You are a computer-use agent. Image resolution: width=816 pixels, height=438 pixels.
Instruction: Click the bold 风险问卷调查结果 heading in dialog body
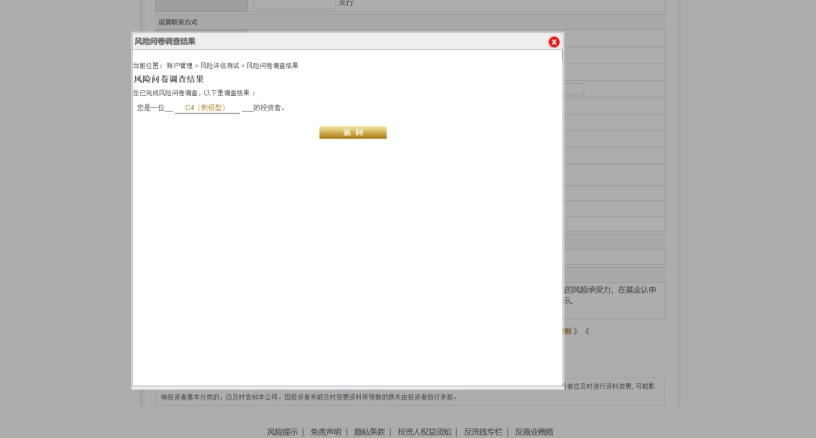168,79
